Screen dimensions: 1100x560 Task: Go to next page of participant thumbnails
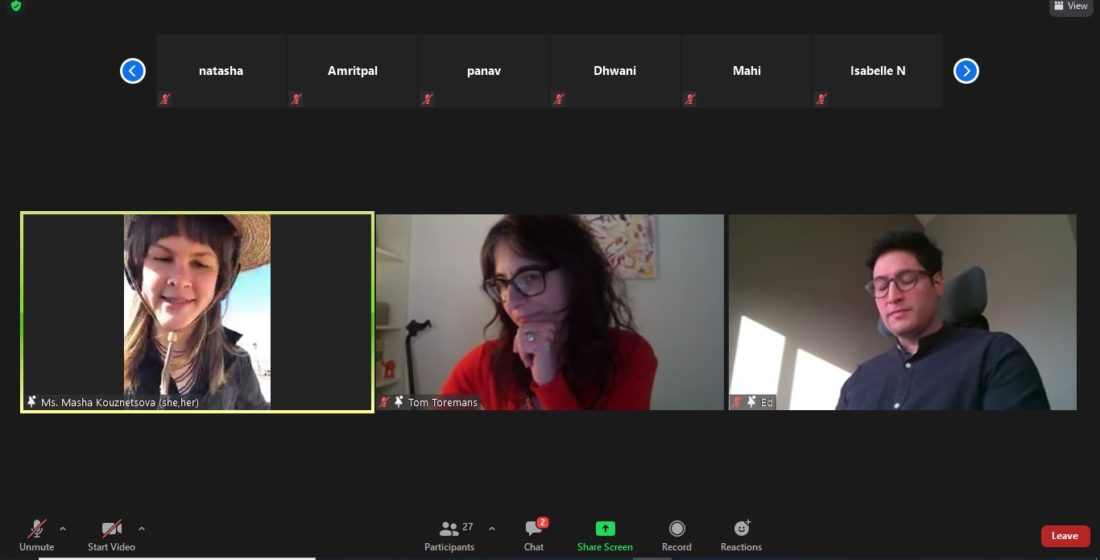pos(966,71)
